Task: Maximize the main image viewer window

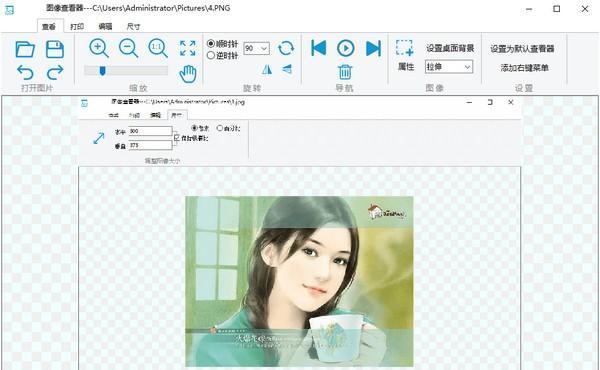Action: point(557,9)
